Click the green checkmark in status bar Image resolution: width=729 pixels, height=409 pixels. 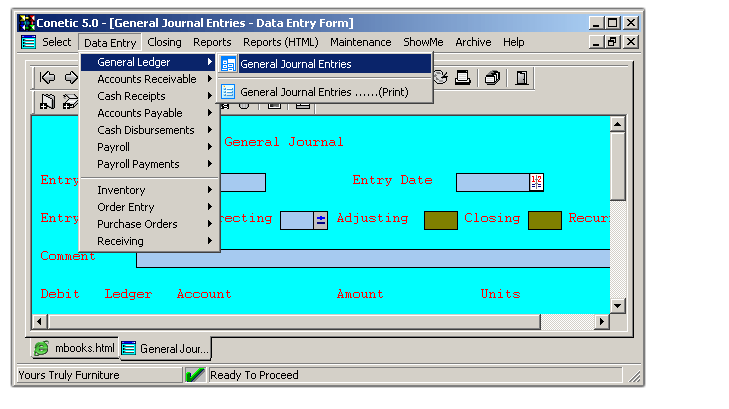[x=195, y=375]
